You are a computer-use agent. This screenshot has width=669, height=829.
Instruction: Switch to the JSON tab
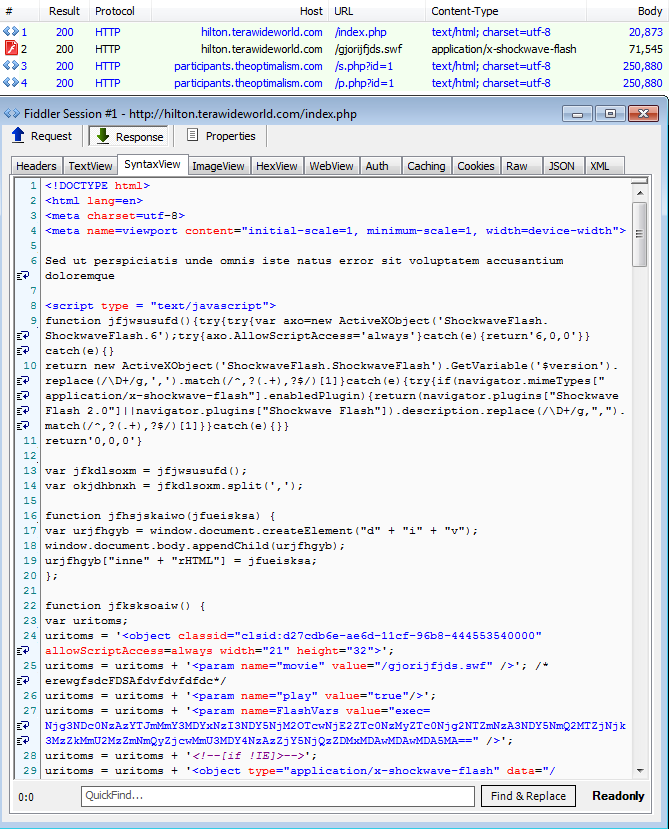[x=562, y=166]
